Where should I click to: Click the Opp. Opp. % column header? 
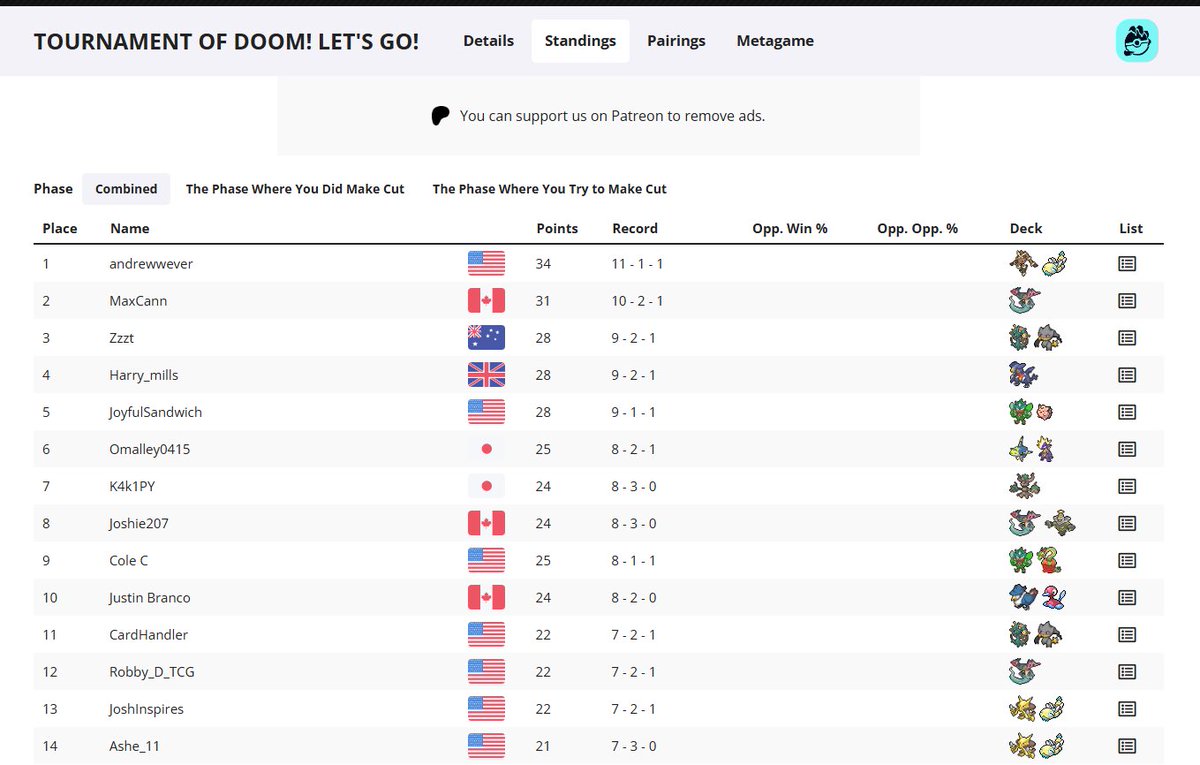(917, 228)
